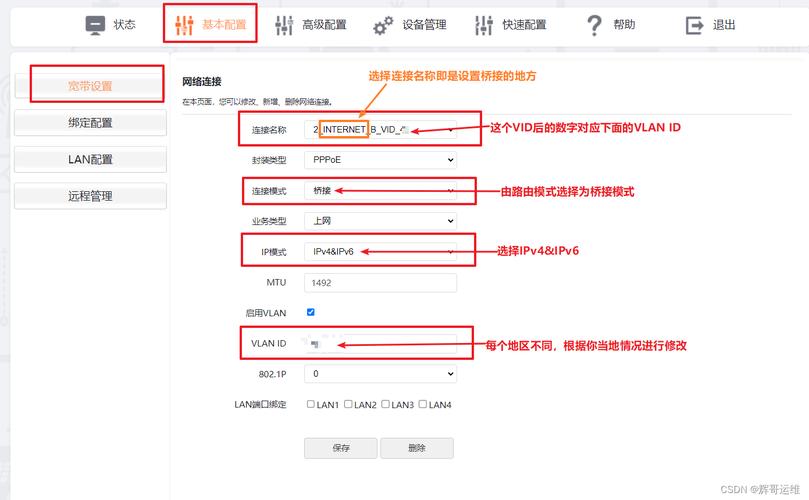The image size is (809, 500).
Task: Click the 启用VLAN label
Action: click(x=266, y=313)
